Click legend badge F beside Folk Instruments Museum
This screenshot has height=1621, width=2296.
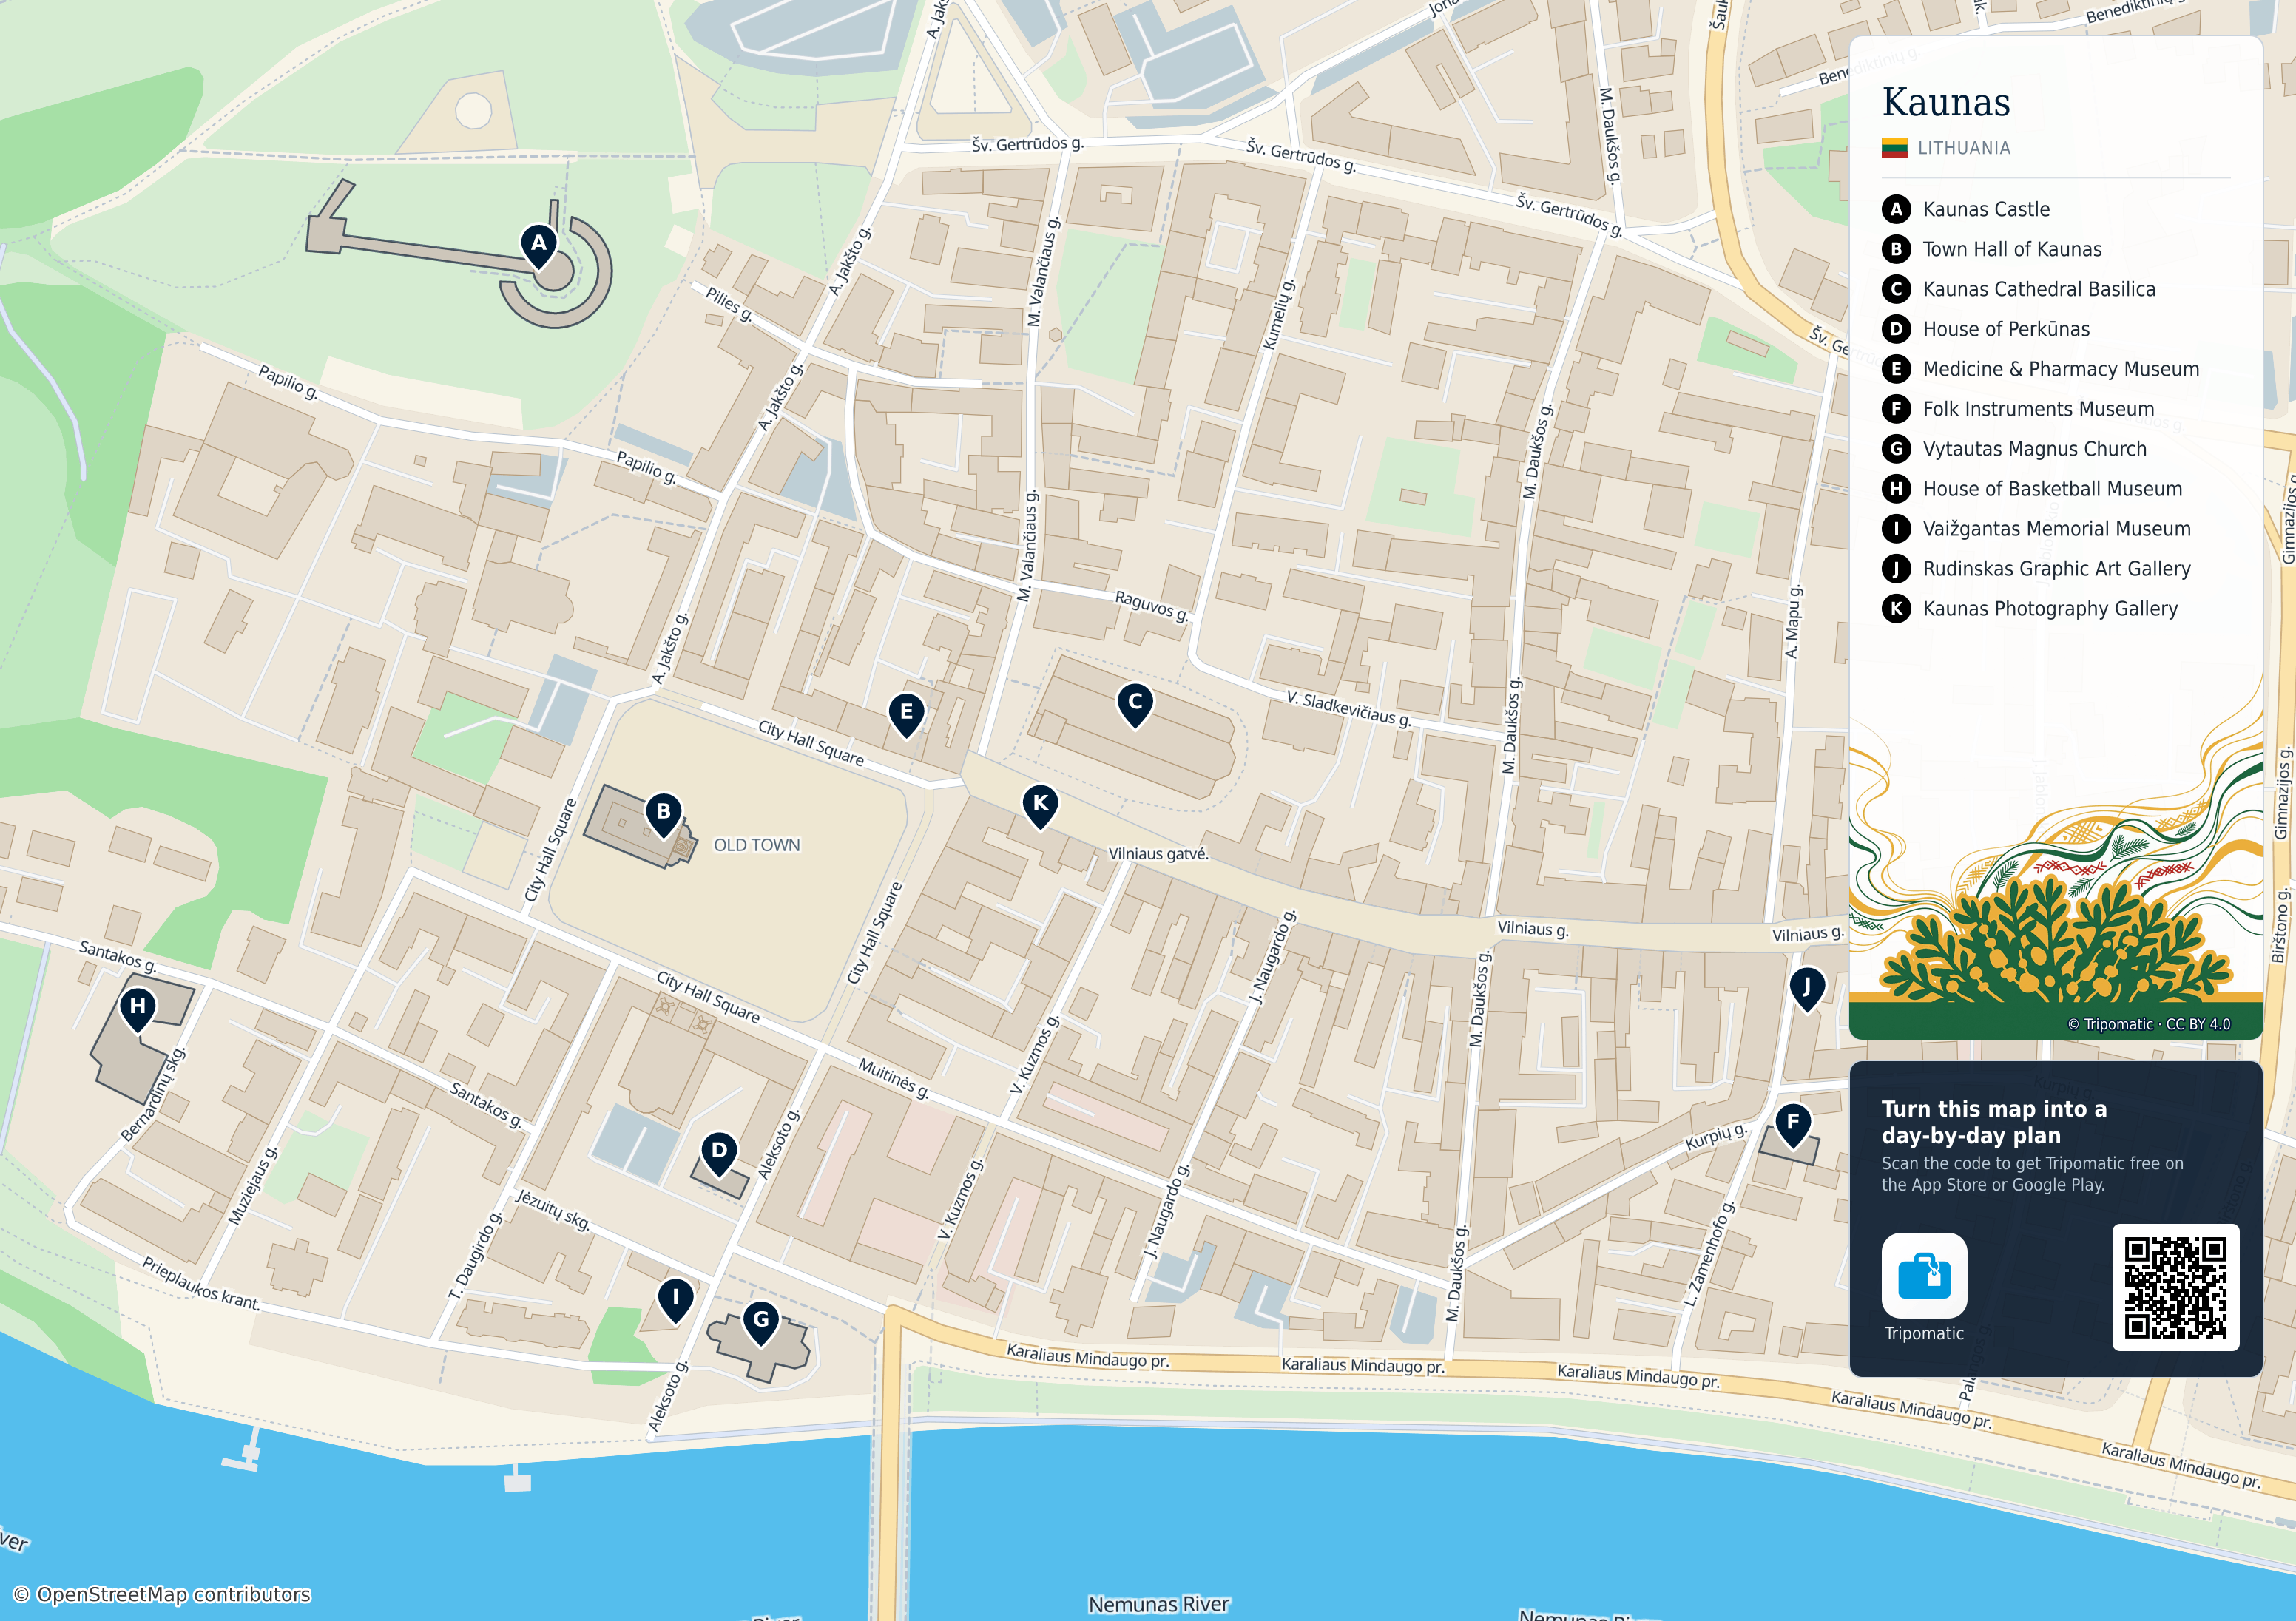click(x=1896, y=409)
